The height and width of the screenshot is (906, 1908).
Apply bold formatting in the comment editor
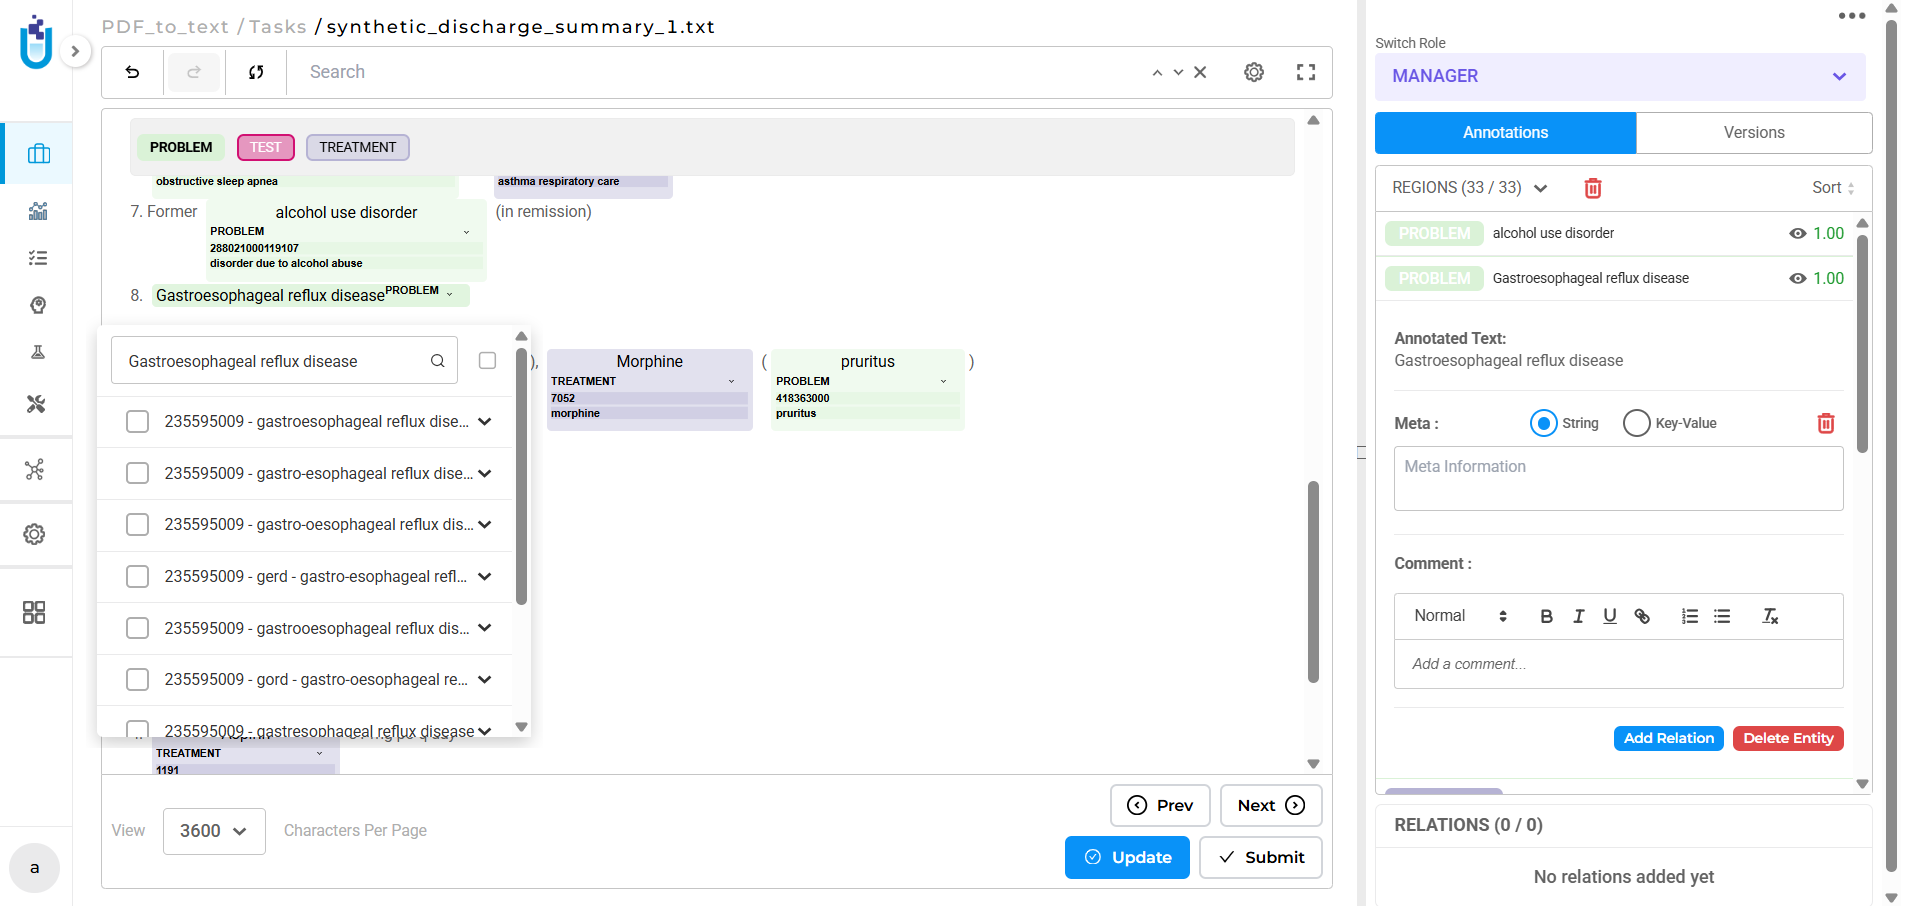[1546, 616]
